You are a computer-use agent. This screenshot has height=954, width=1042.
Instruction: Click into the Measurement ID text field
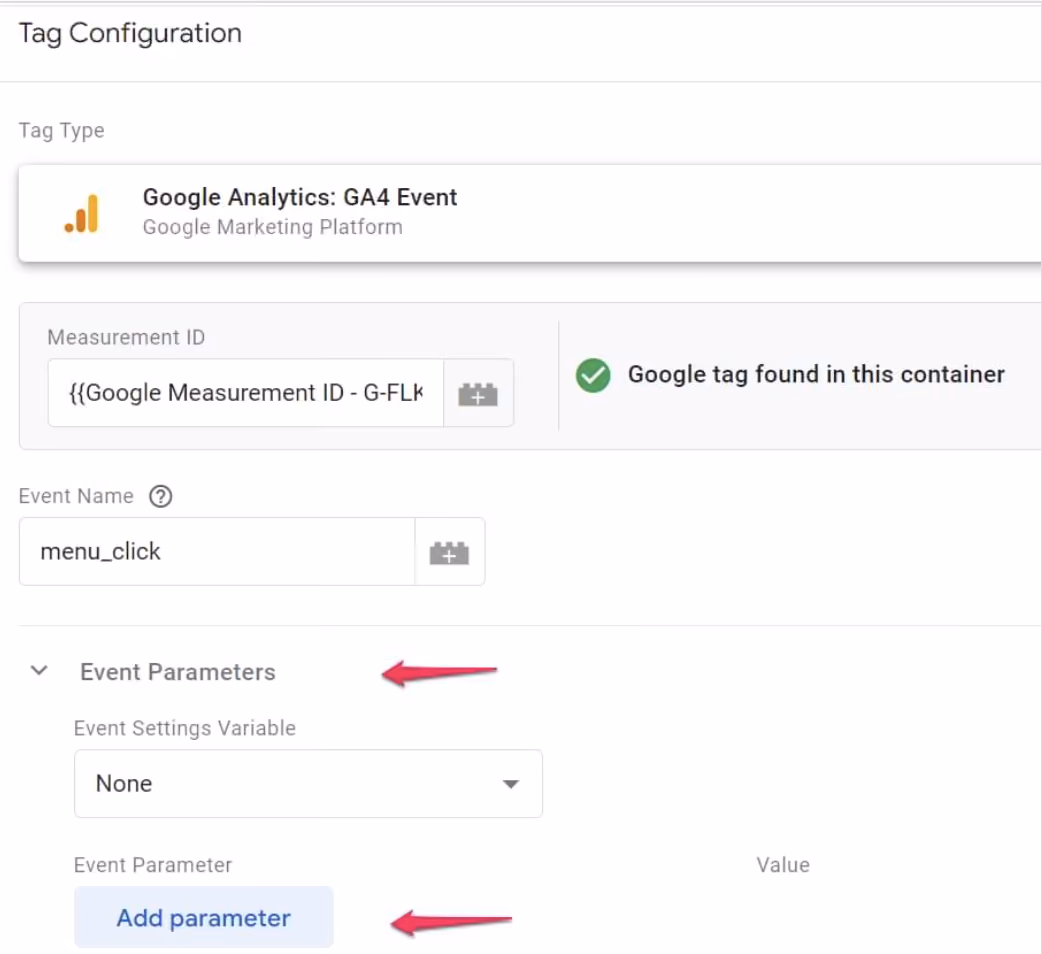click(x=246, y=393)
